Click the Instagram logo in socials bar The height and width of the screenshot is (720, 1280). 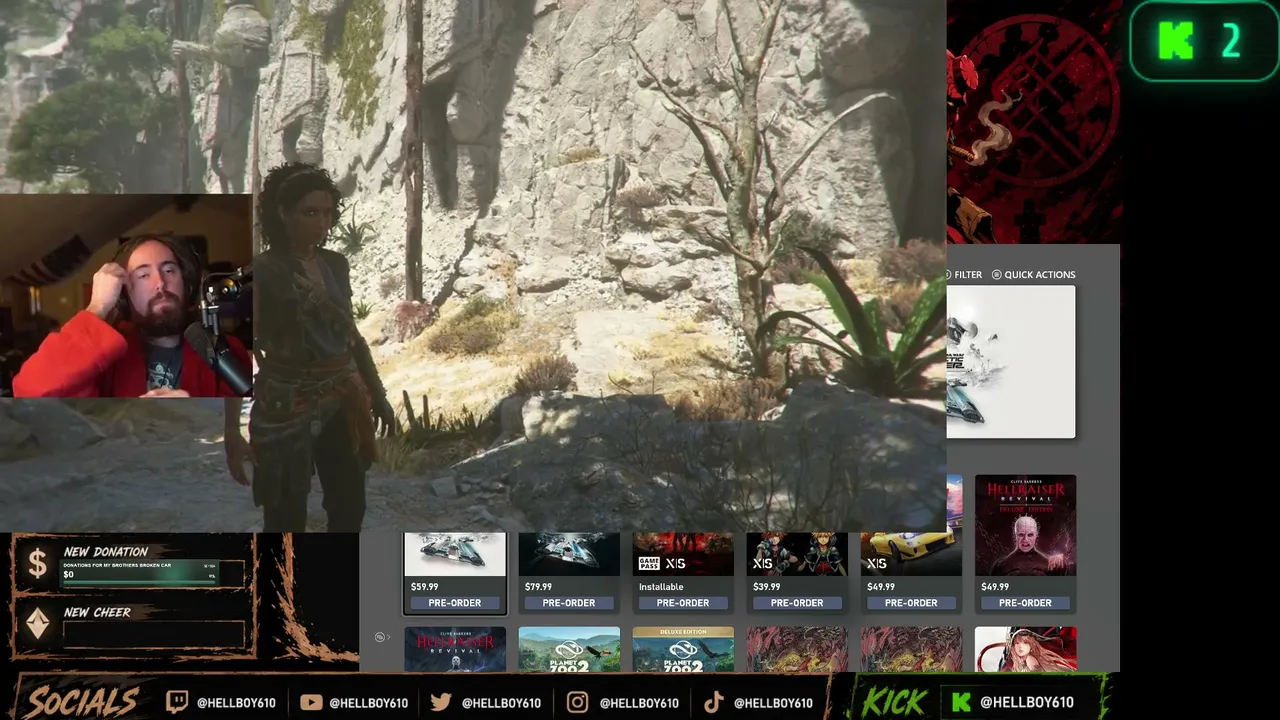(577, 702)
